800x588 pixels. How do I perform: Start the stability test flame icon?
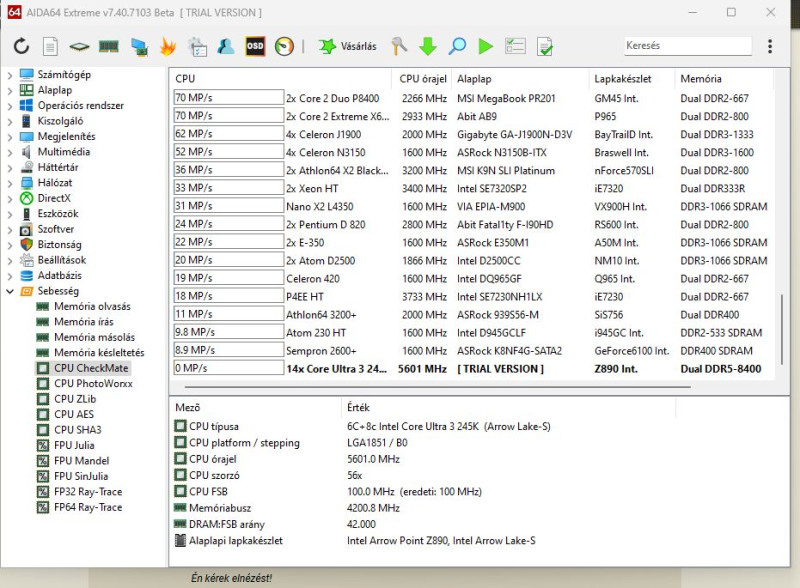(167, 46)
